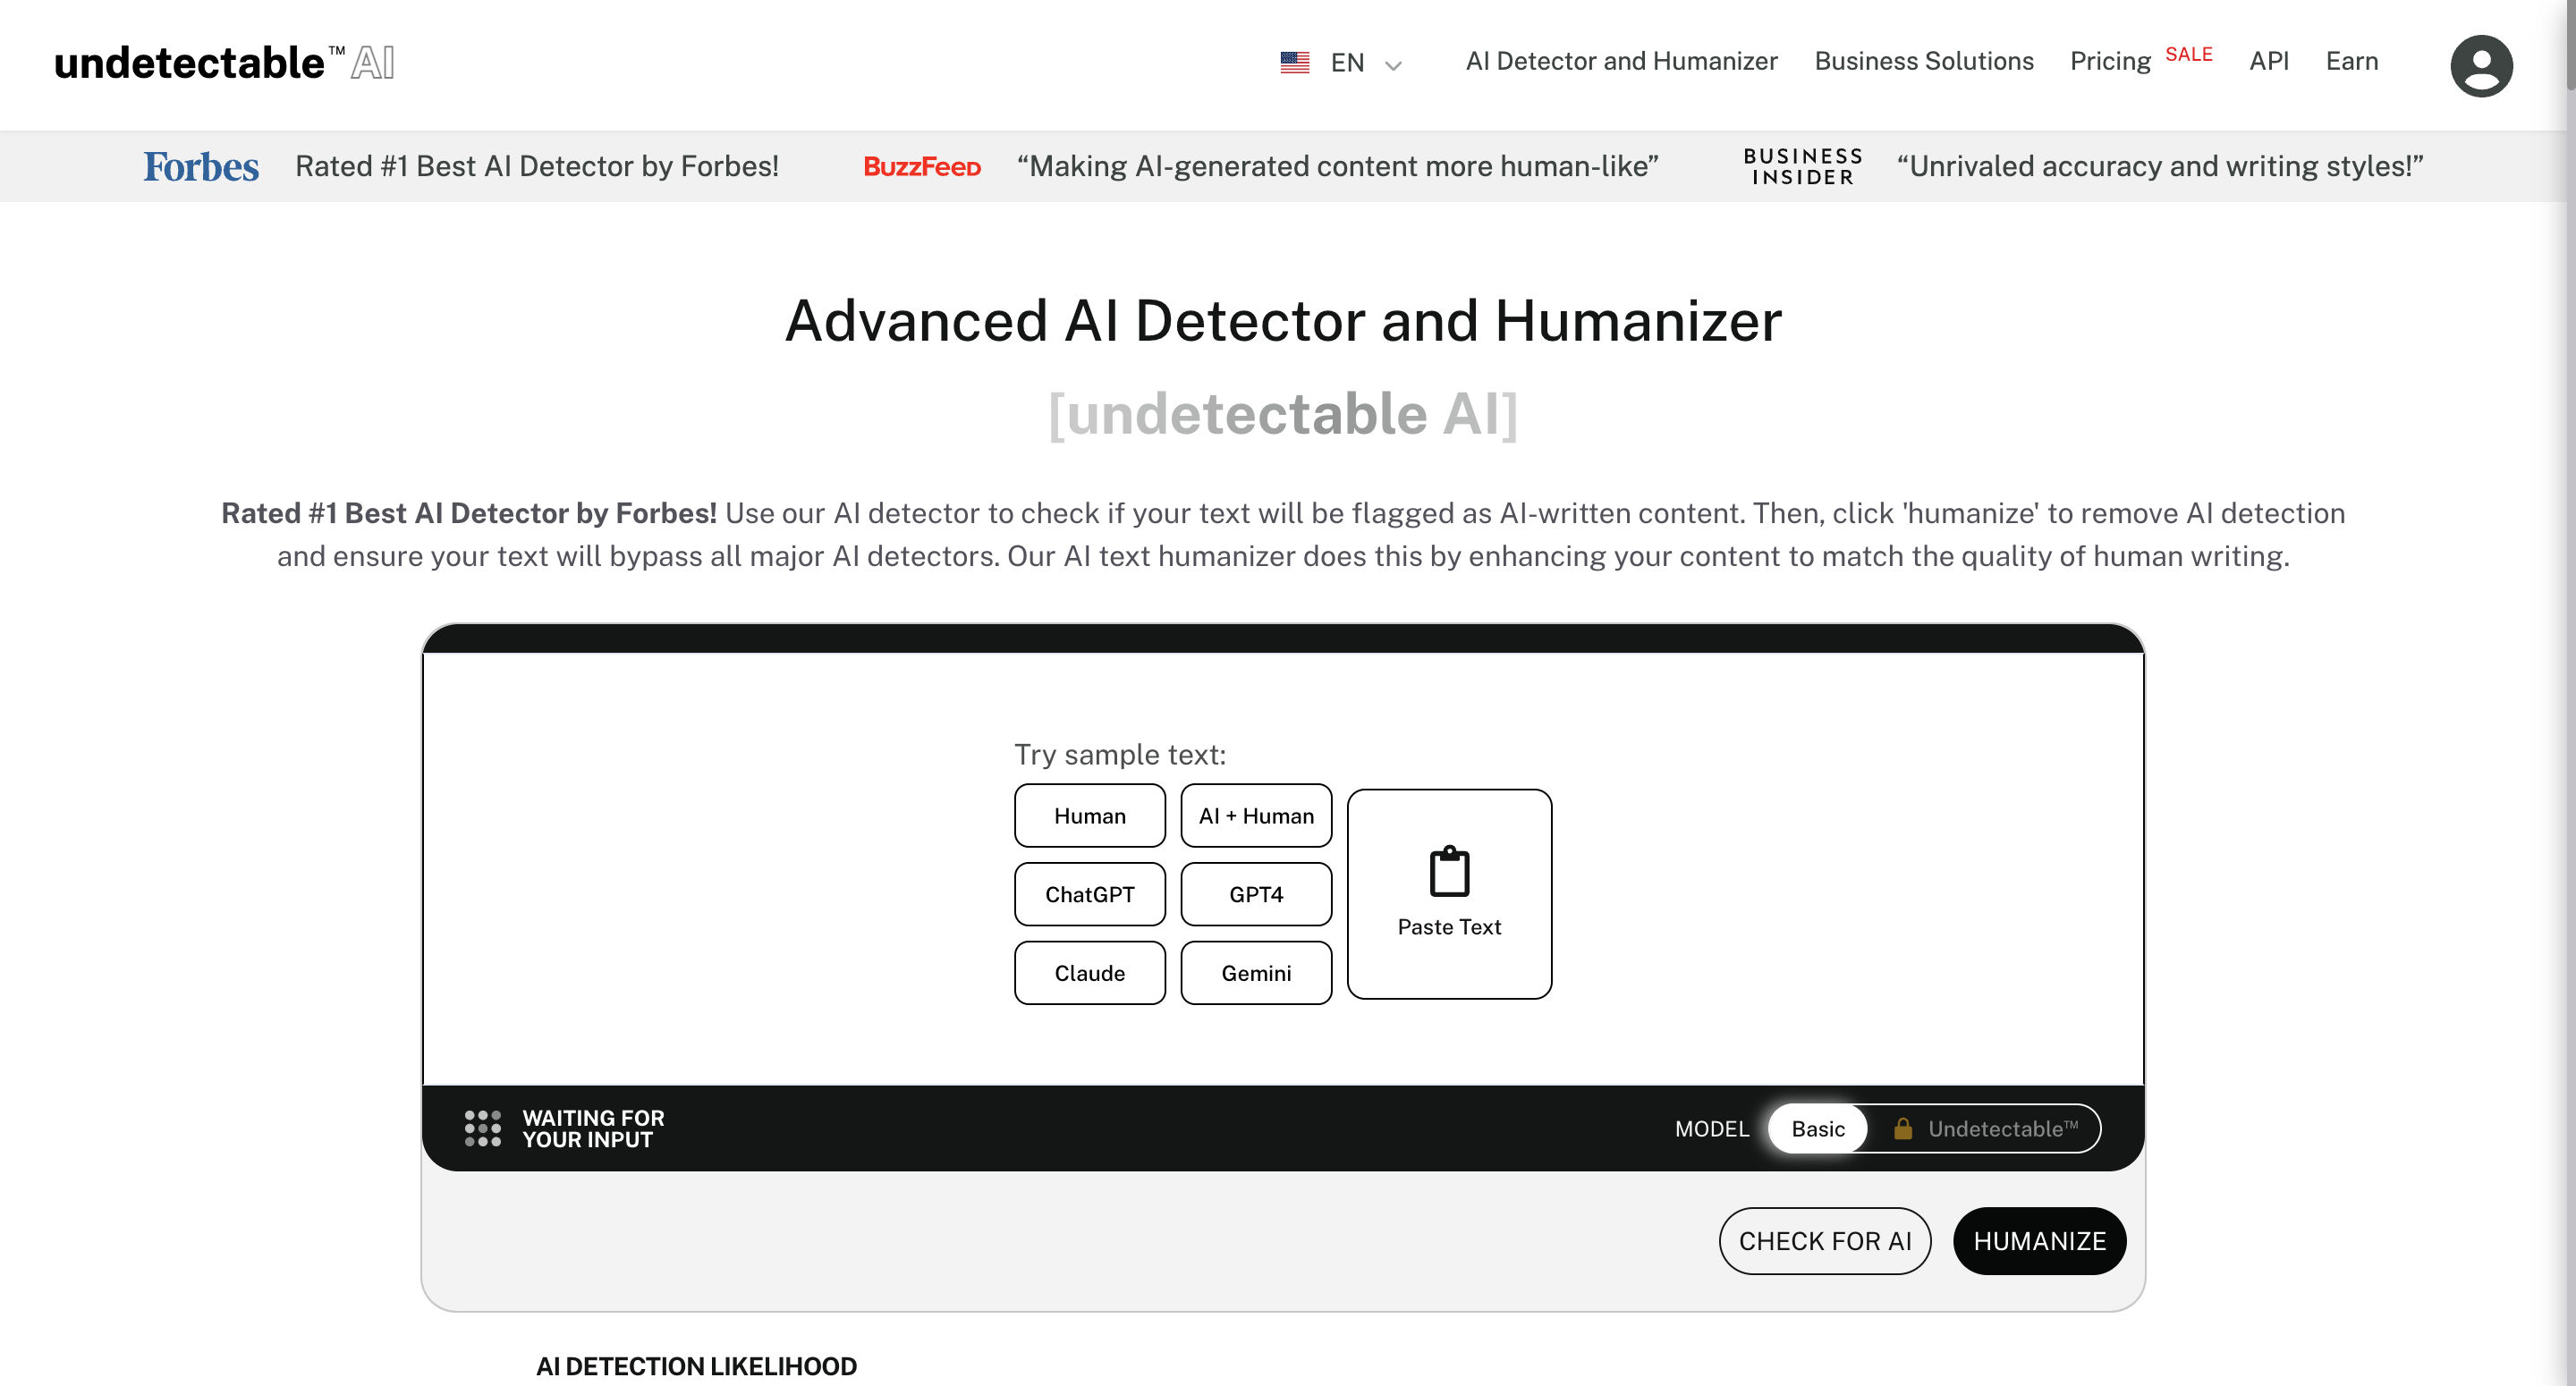Load the ChatGPT sample text
Image resolution: width=2576 pixels, height=1386 pixels.
tap(1090, 894)
